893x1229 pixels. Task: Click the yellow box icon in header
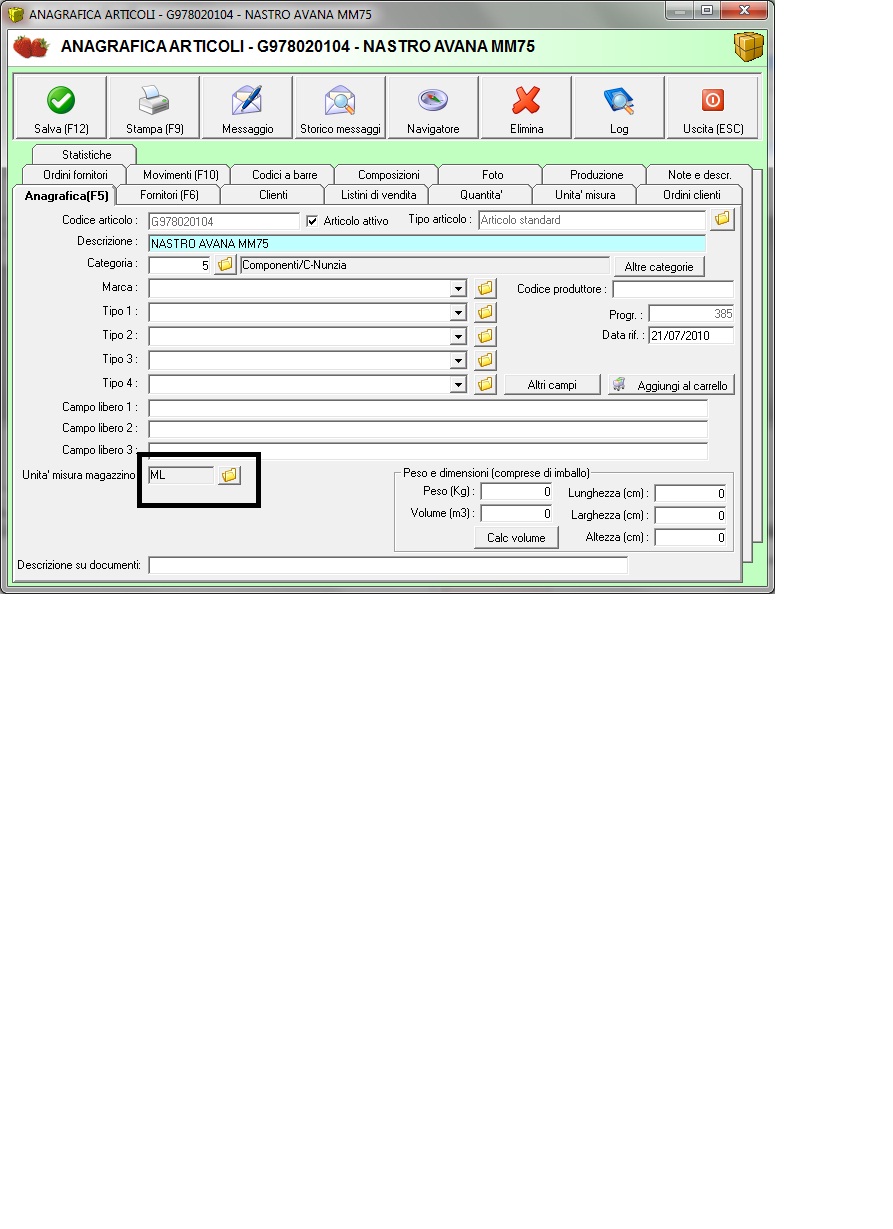pyautogui.click(x=748, y=46)
